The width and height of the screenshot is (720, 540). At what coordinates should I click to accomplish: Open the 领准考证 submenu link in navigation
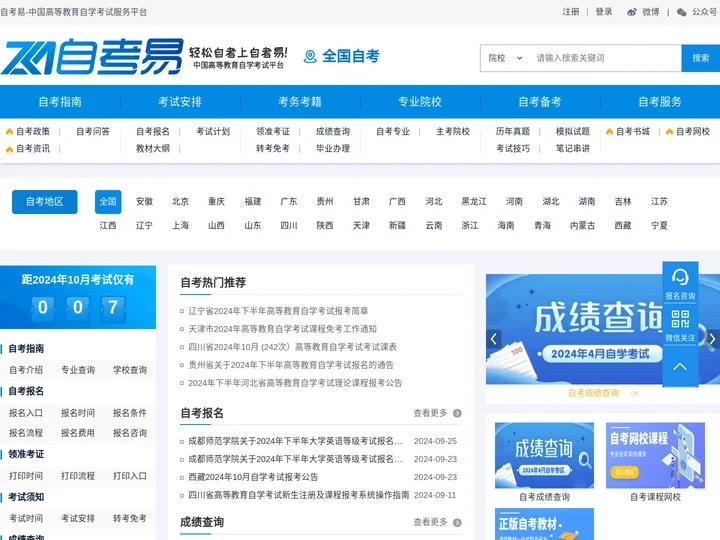click(x=273, y=132)
